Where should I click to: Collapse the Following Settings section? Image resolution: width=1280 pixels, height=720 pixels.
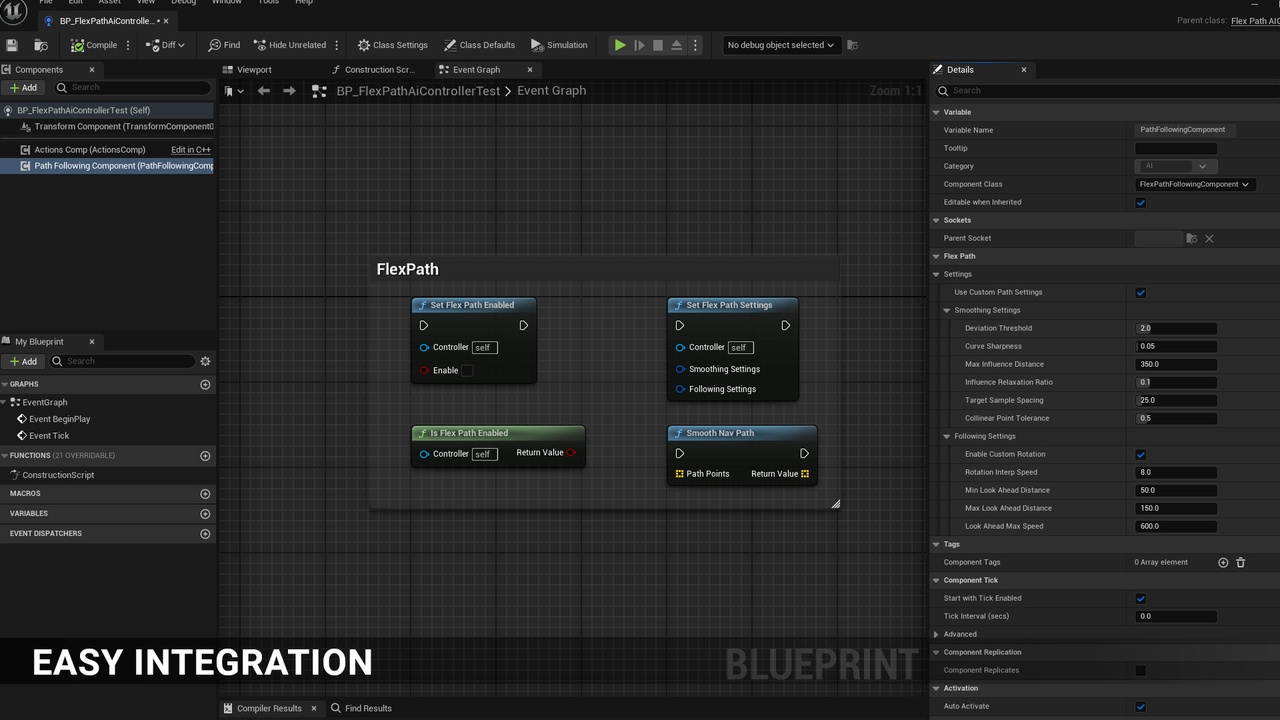pos(947,437)
